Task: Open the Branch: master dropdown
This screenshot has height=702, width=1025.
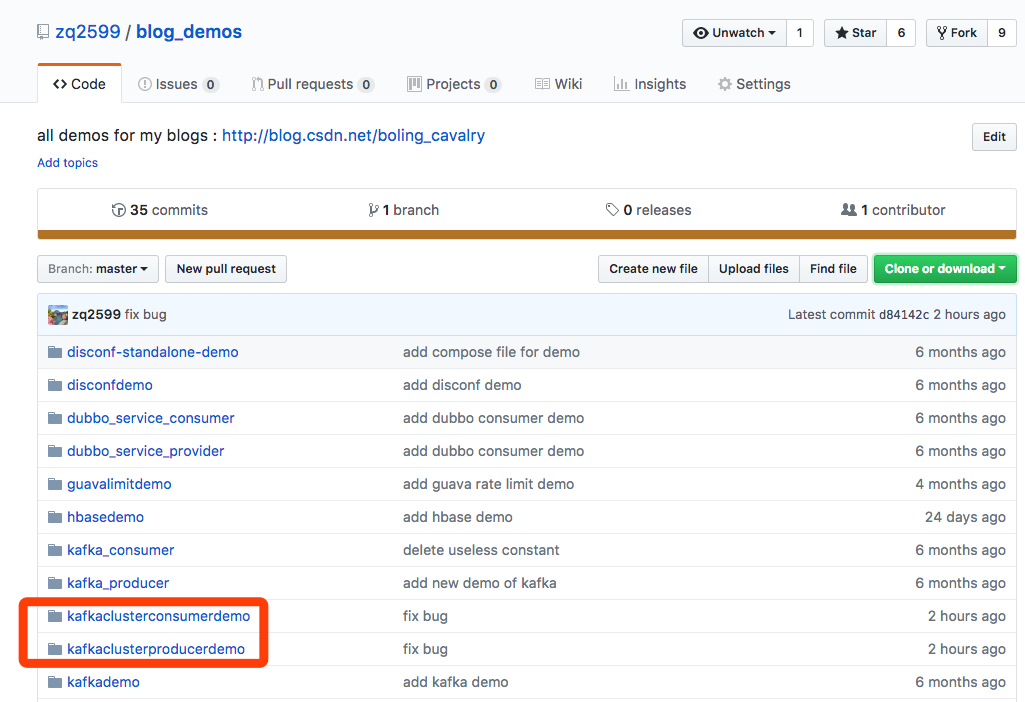Action: (x=98, y=269)
